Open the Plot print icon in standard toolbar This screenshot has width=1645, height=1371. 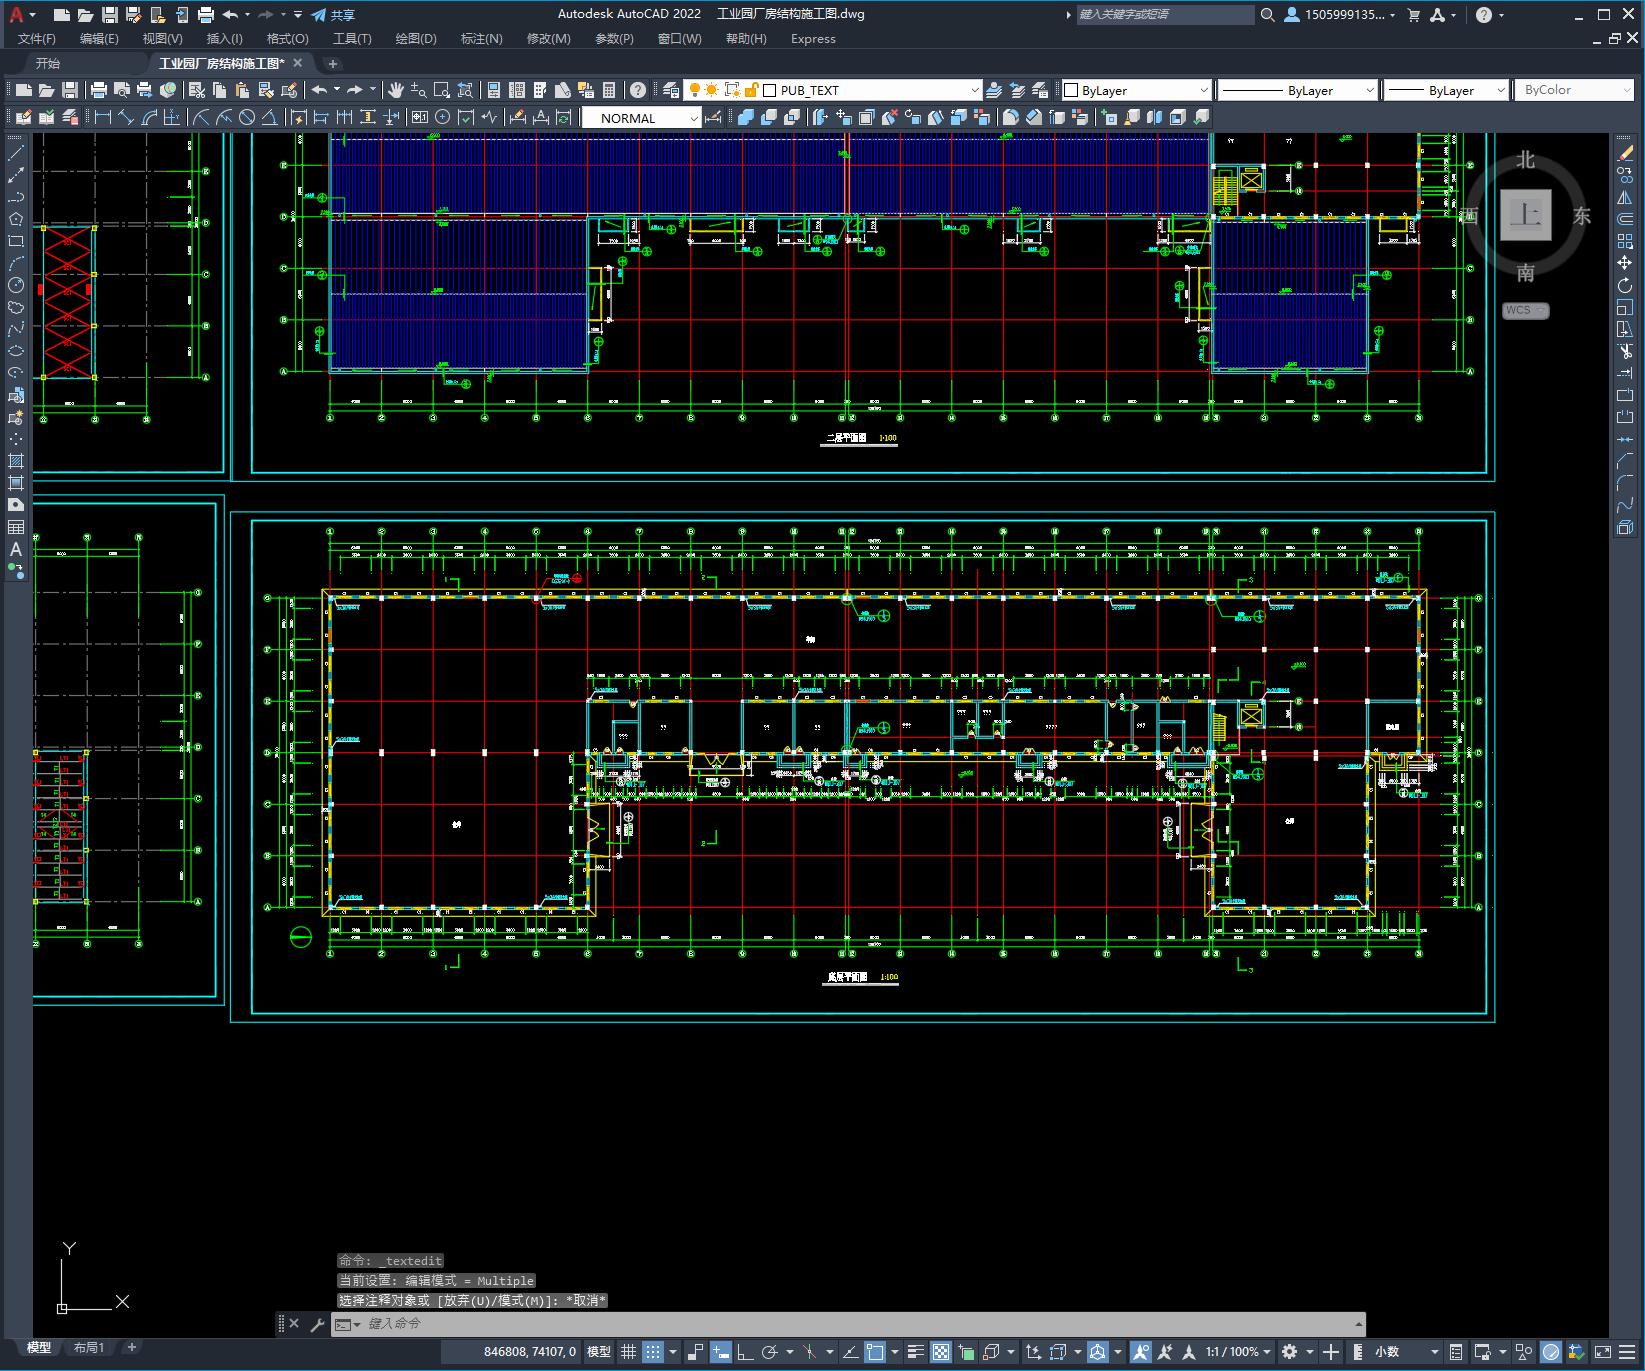coord(99,90)
